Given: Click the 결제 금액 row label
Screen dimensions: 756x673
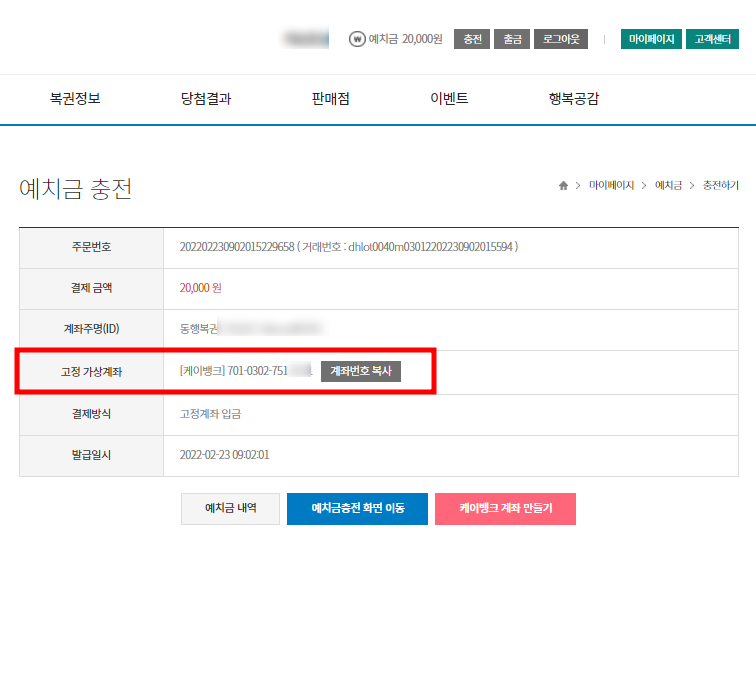Looking at the screenshot, I should coord(92,288).
